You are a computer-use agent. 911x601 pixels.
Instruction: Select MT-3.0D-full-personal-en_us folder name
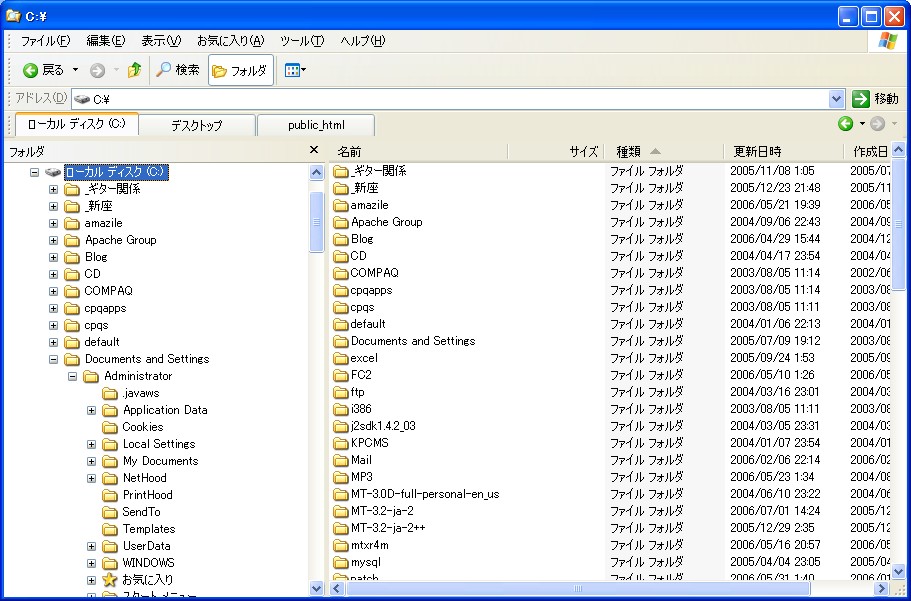(425, 494)
